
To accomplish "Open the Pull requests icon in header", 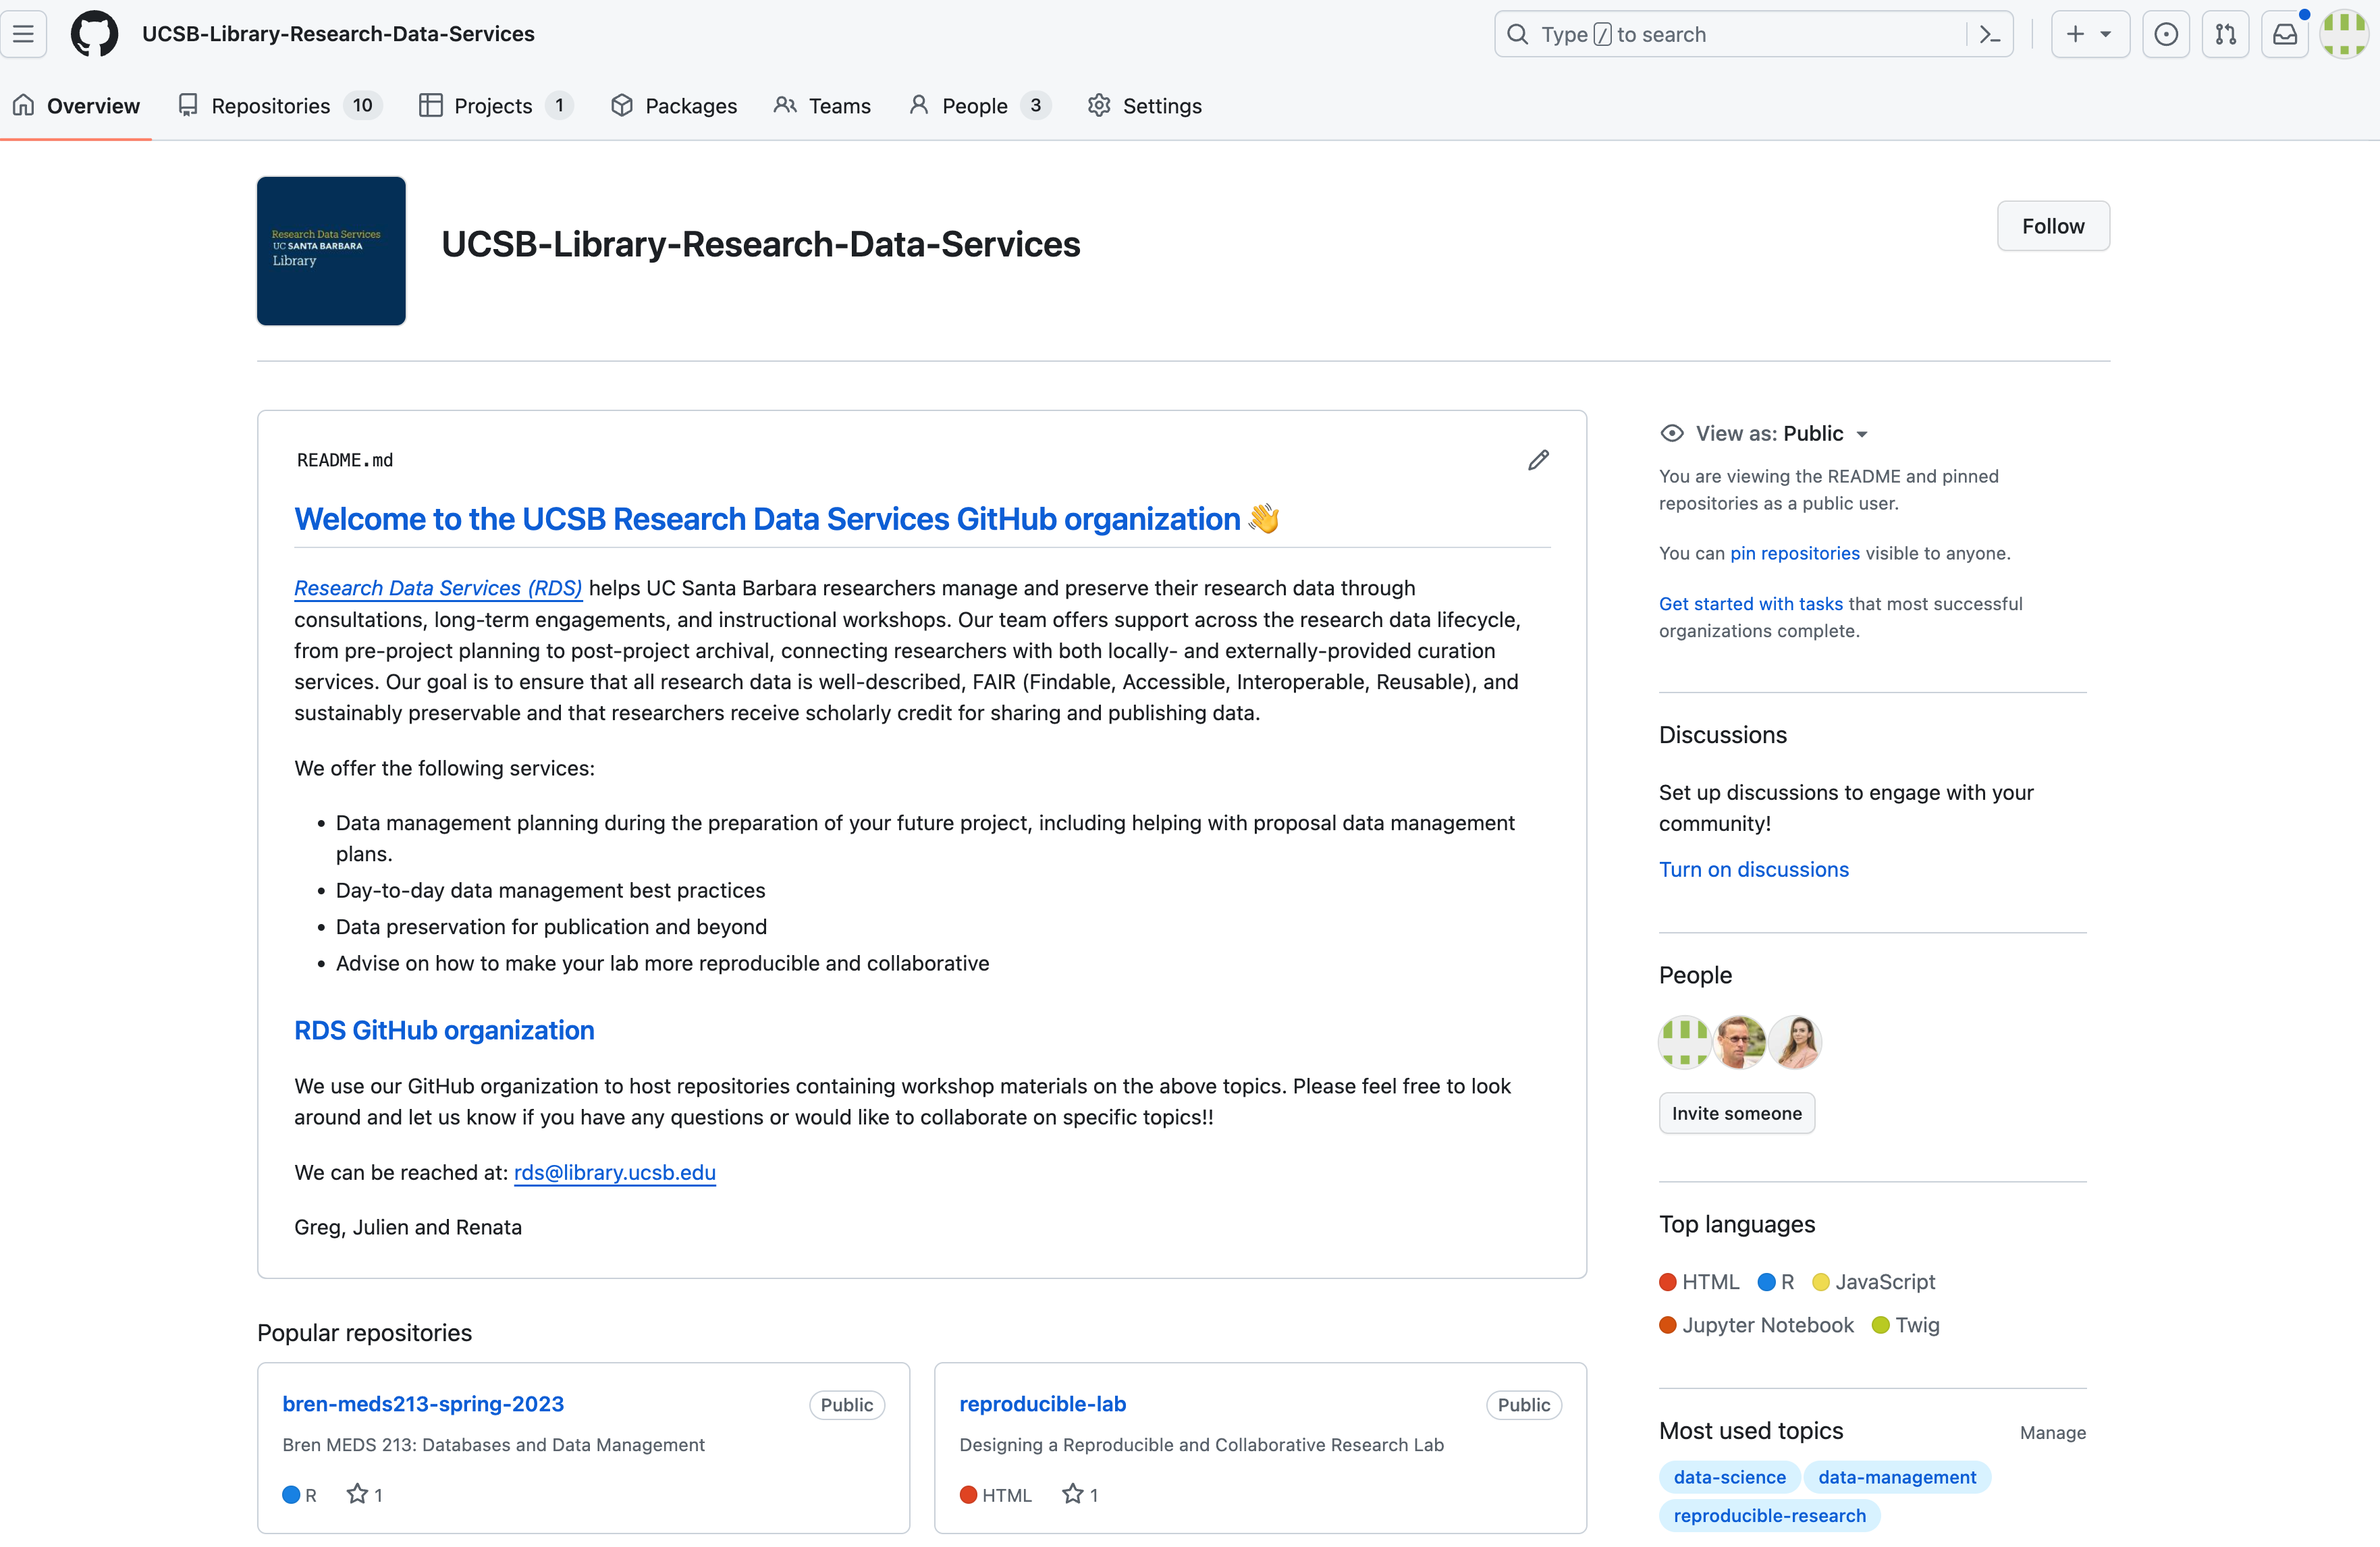I will (2225, 34).
